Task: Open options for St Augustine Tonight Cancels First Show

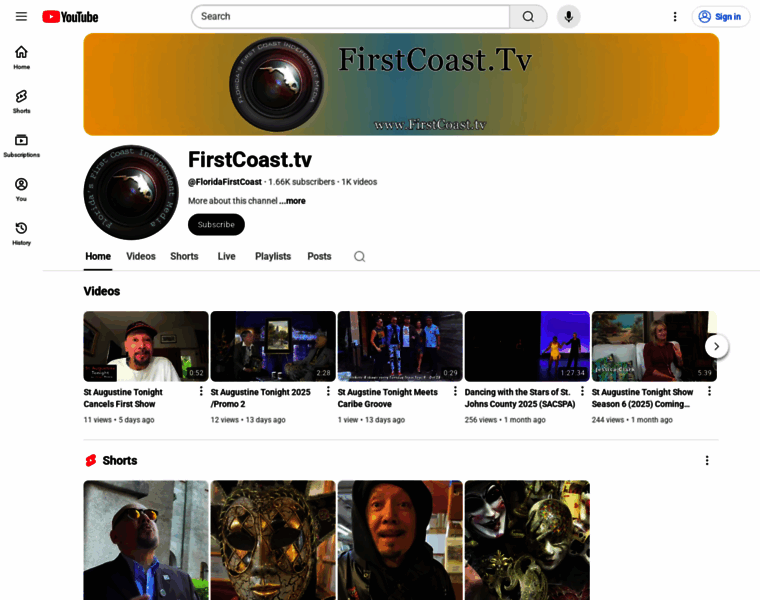Action: 201,391
